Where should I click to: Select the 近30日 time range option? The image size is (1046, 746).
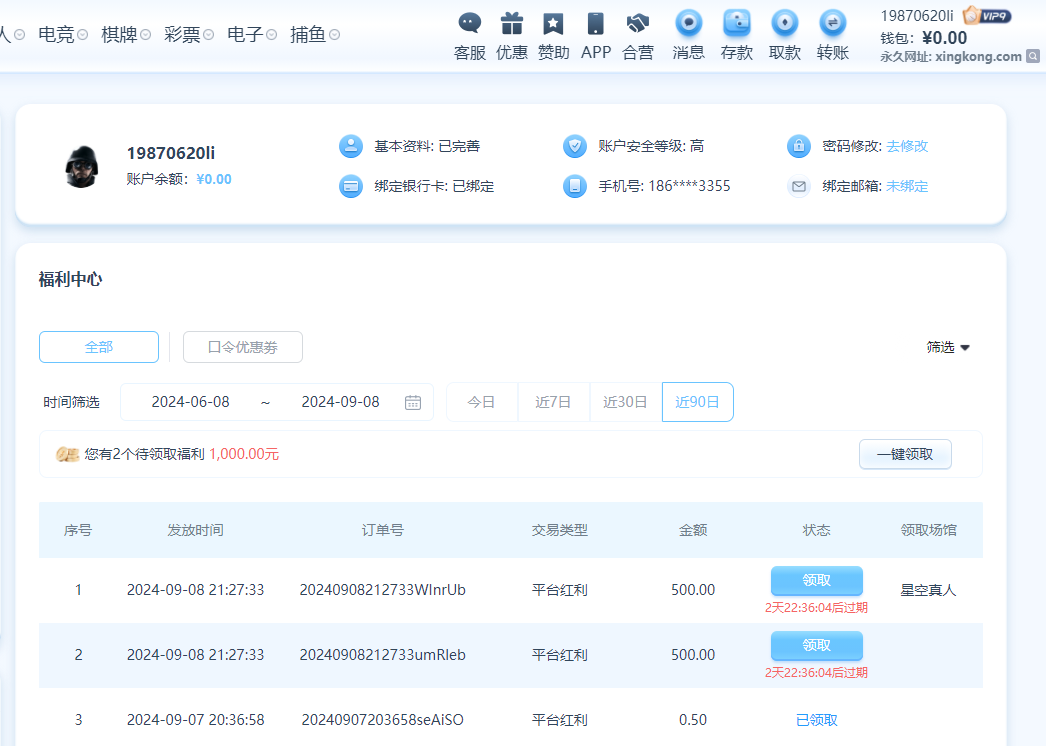click(x=626, y=402)
